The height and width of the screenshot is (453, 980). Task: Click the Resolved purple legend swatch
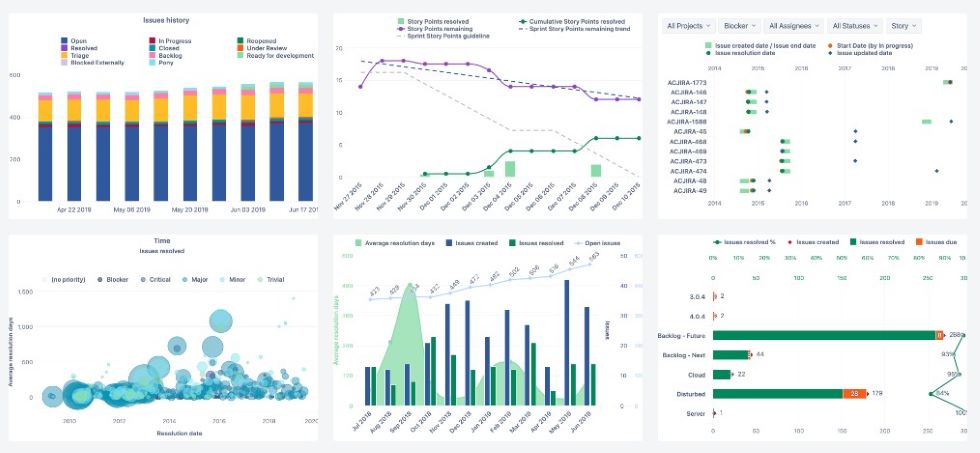[64, 48]
